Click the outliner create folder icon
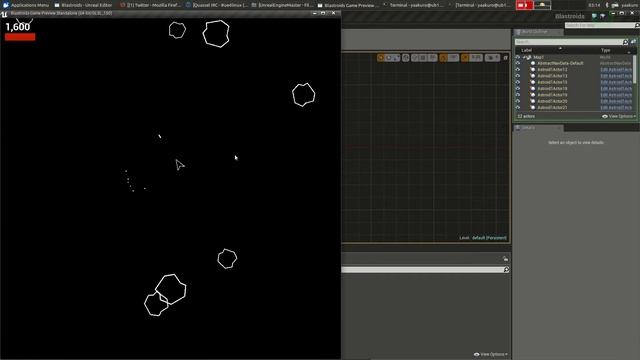640x360 pixels. [x=633, y=42]
